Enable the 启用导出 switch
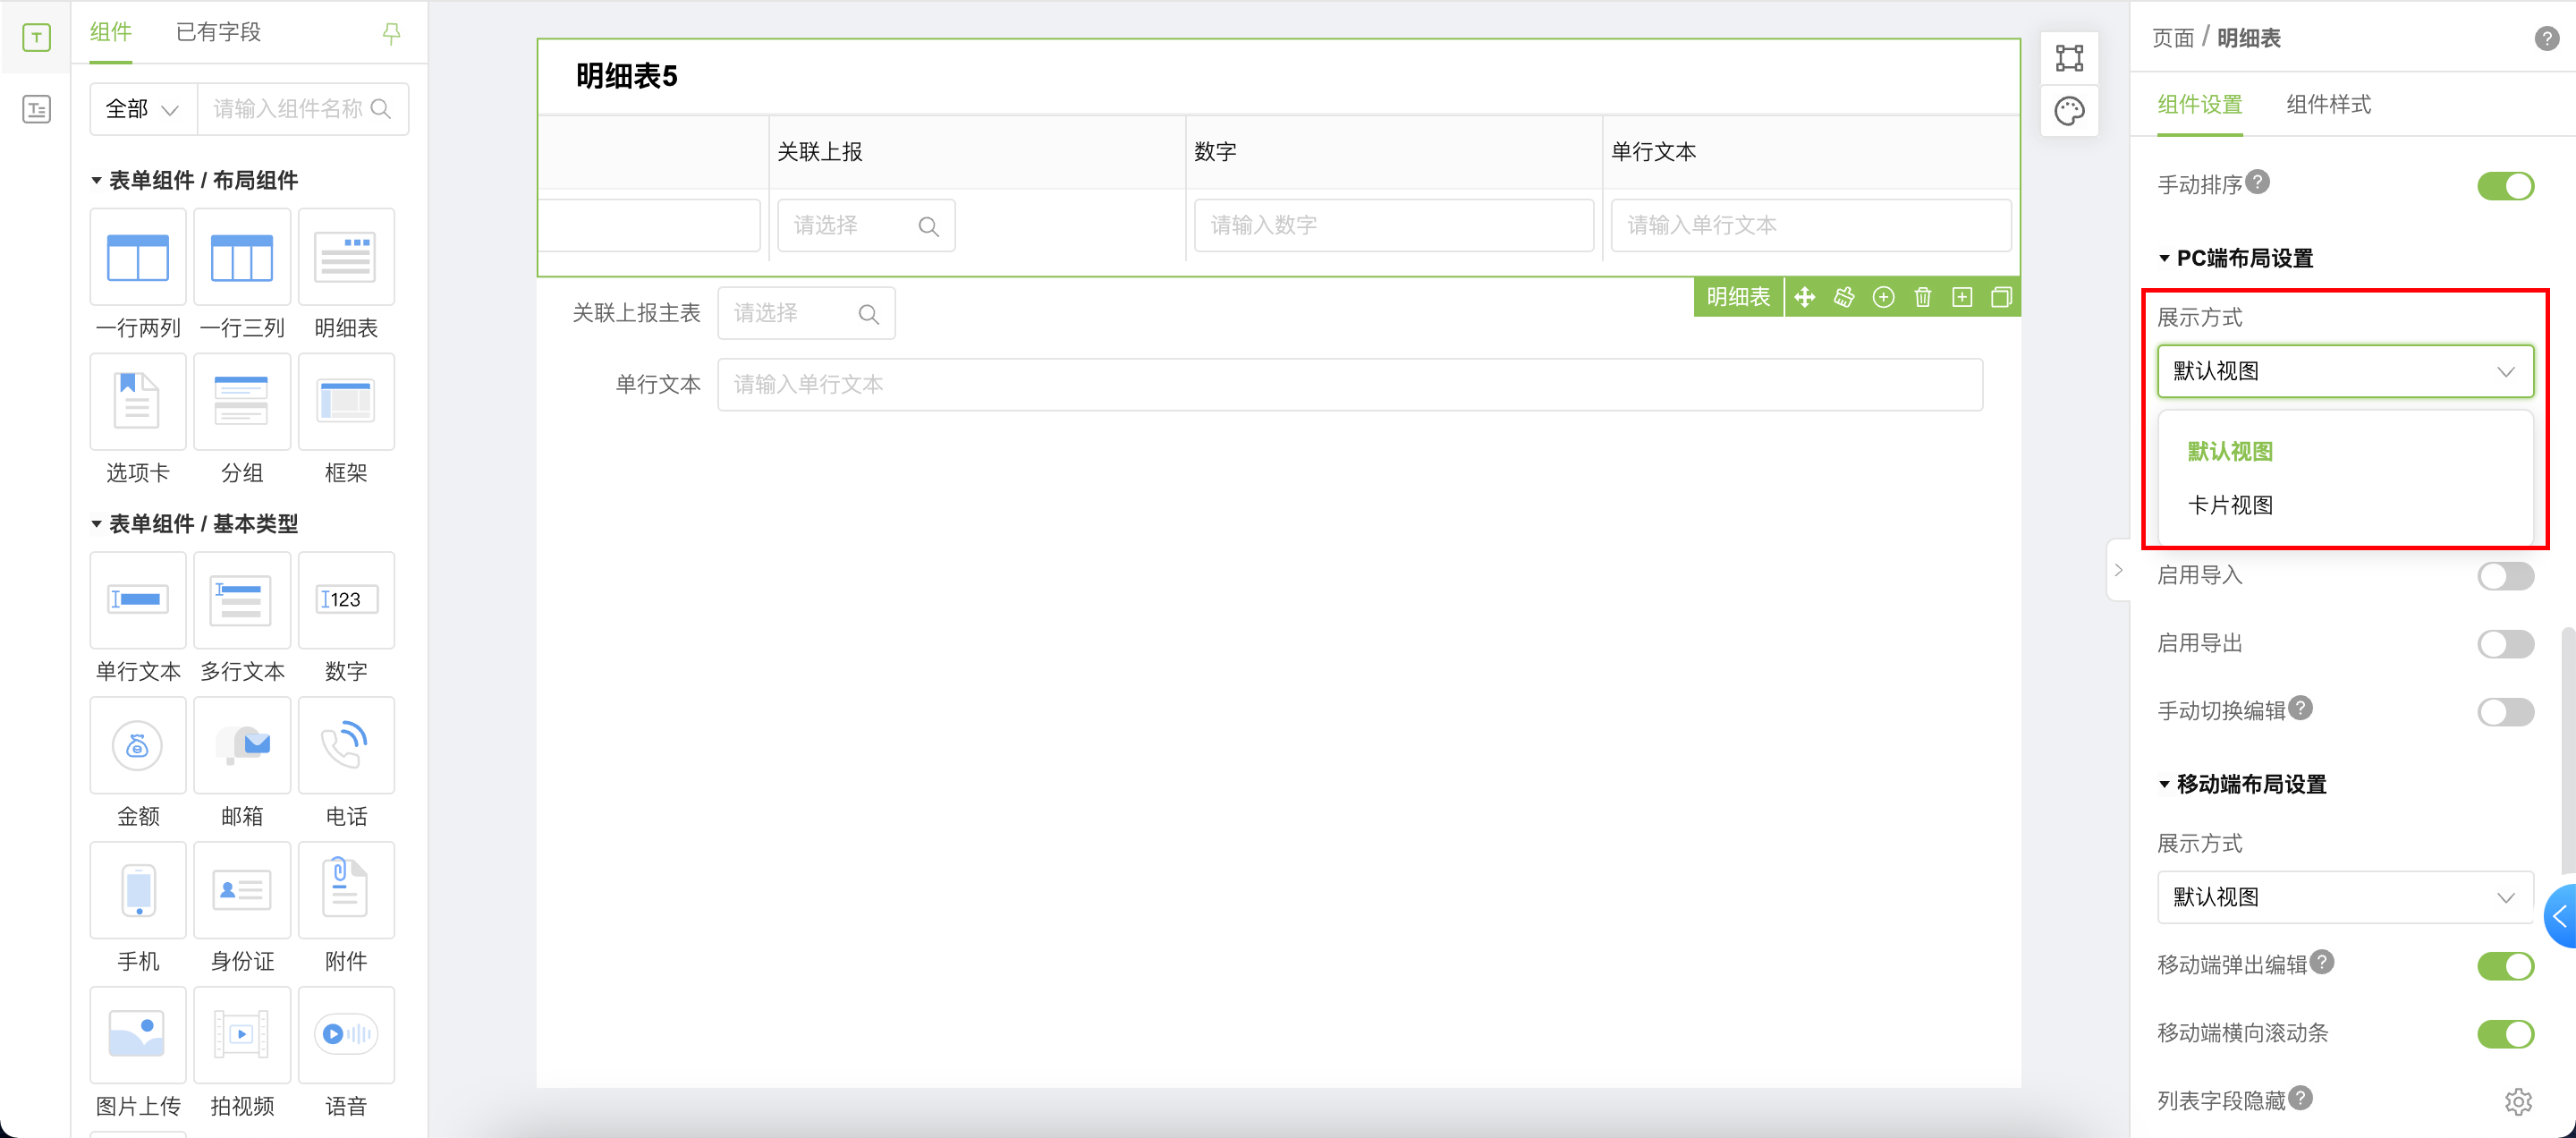 (2505, 644)
